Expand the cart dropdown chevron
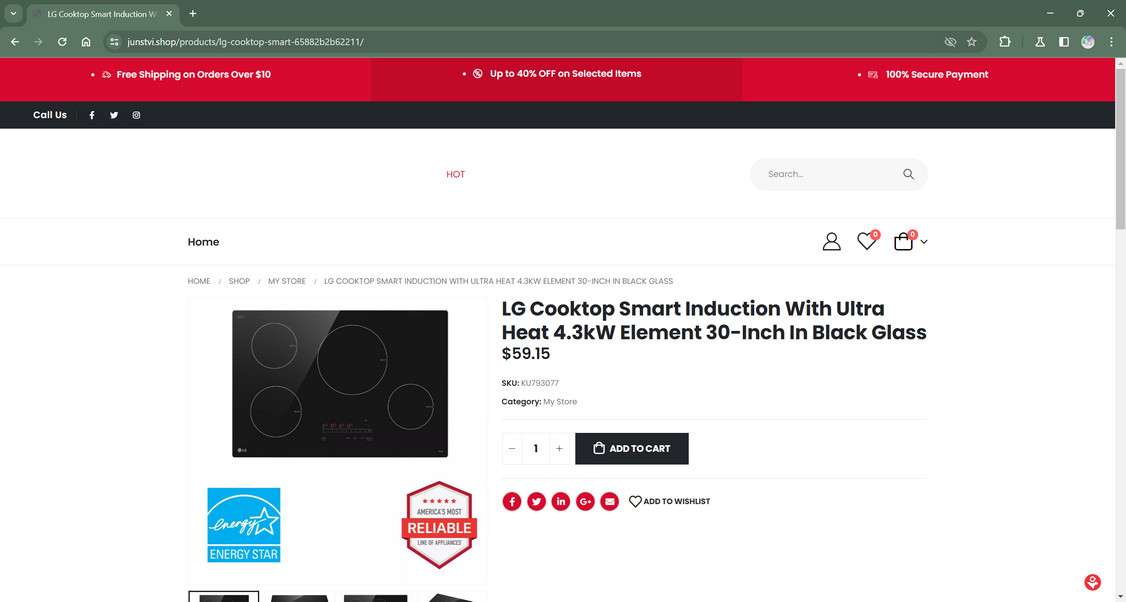 point(923,242)
